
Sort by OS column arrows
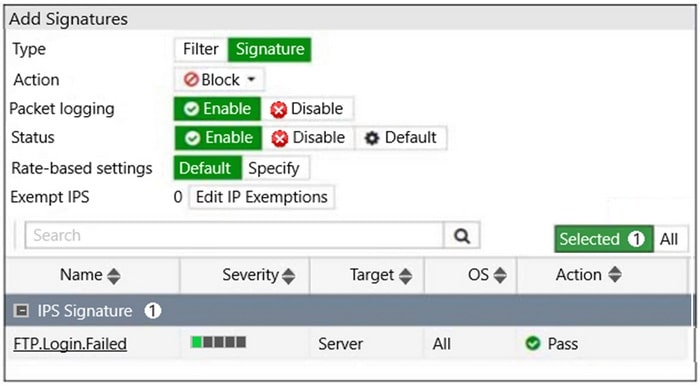click(500, 275)
